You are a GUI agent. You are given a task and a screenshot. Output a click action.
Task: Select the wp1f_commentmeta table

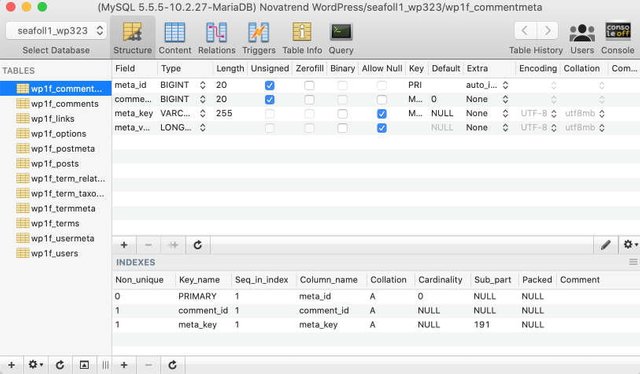pos(56,89)
